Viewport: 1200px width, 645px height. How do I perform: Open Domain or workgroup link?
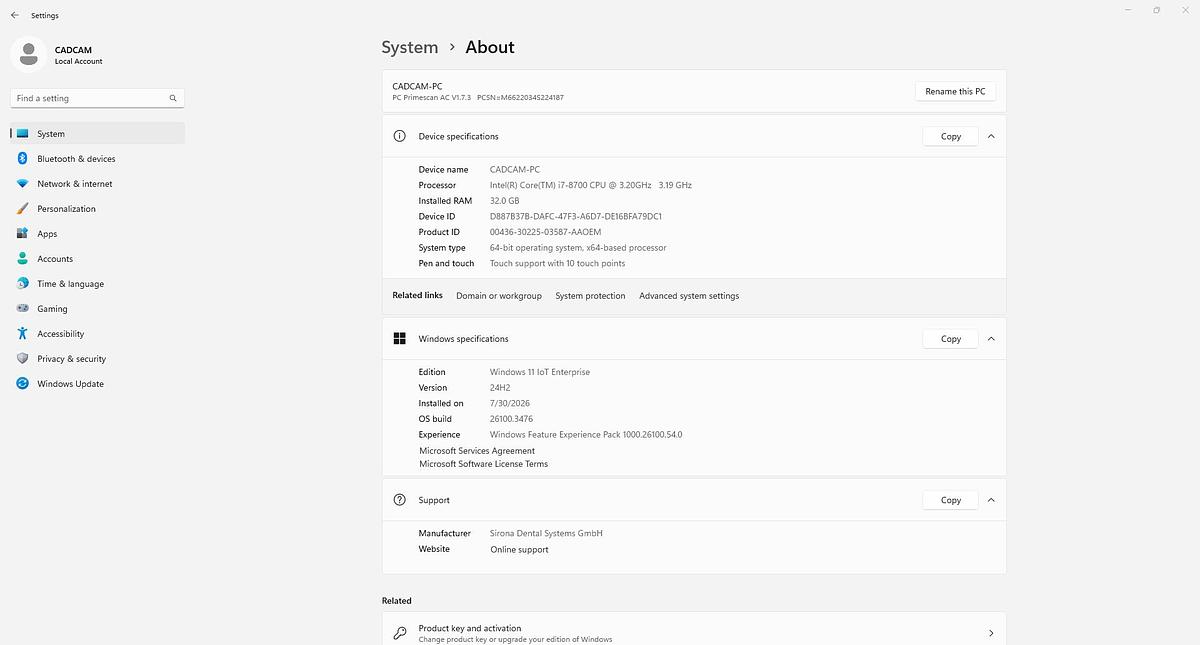point(499,296)
